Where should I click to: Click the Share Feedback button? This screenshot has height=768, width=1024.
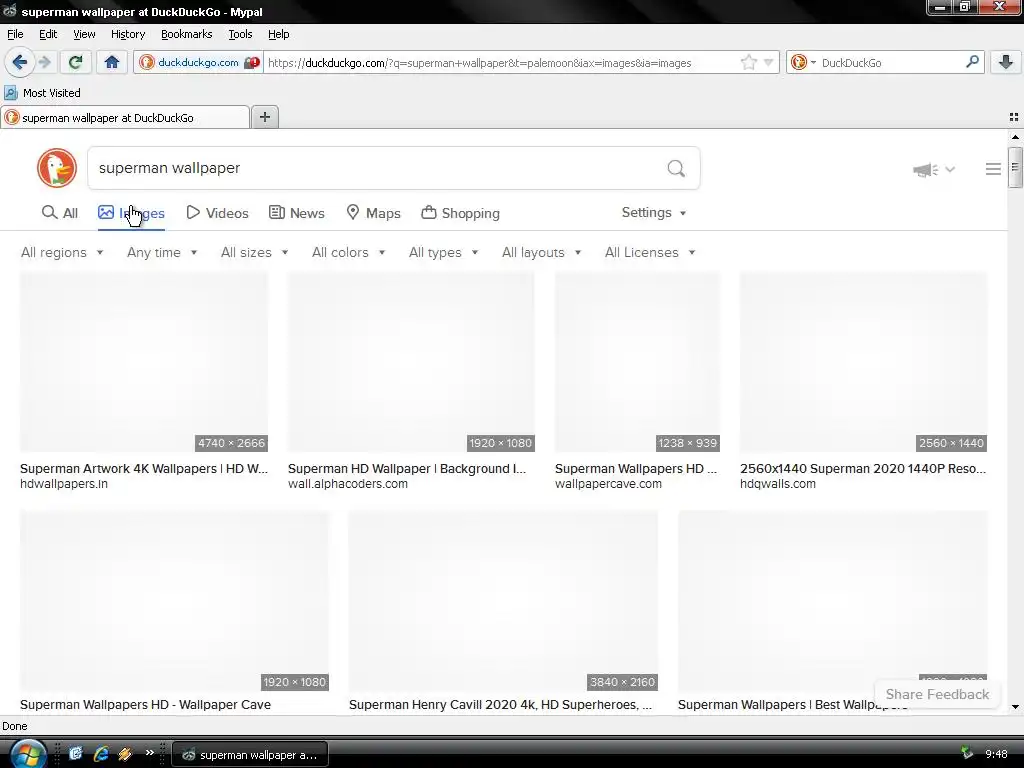tap(937, 694)
